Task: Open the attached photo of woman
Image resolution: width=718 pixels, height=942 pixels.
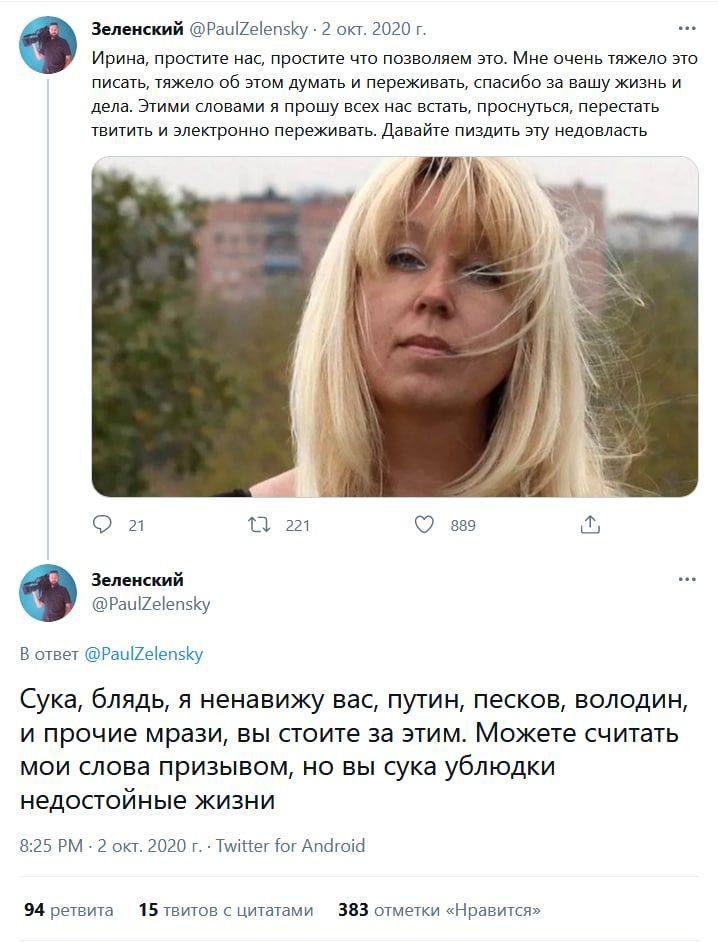Action: (x=395, y=326)
